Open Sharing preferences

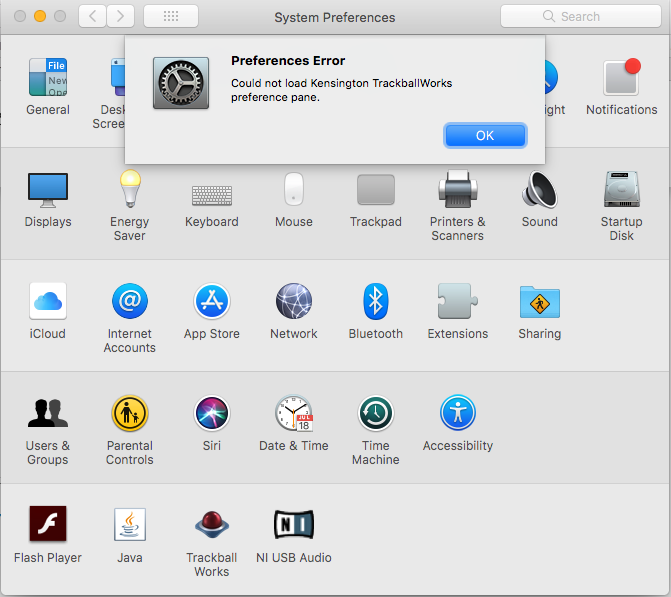click(x=540, y=311)
